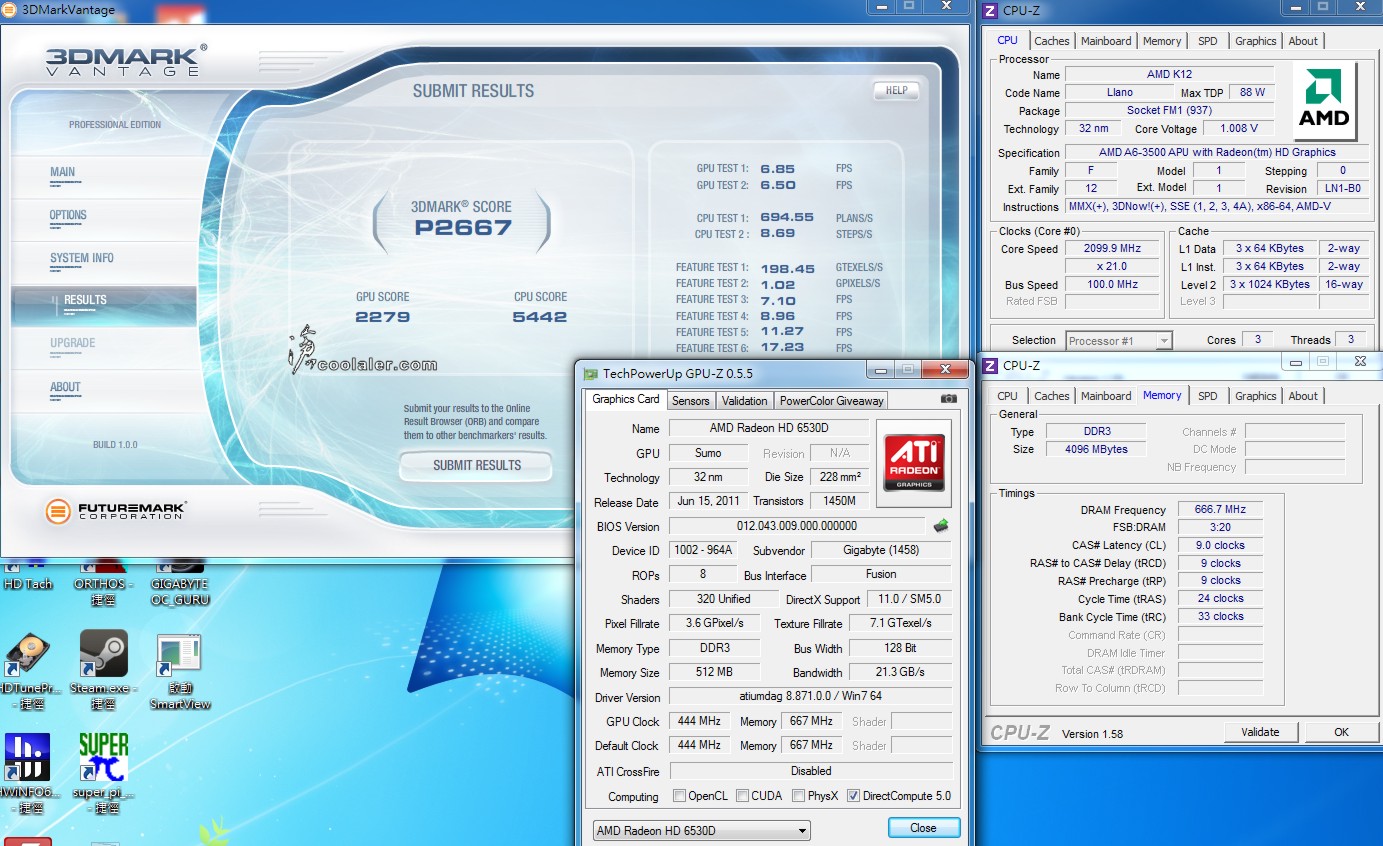Viewport: 1383px width, 846px height.
Task: Select the HD Tach desktop shortcut label
Action: click(28, 584)
